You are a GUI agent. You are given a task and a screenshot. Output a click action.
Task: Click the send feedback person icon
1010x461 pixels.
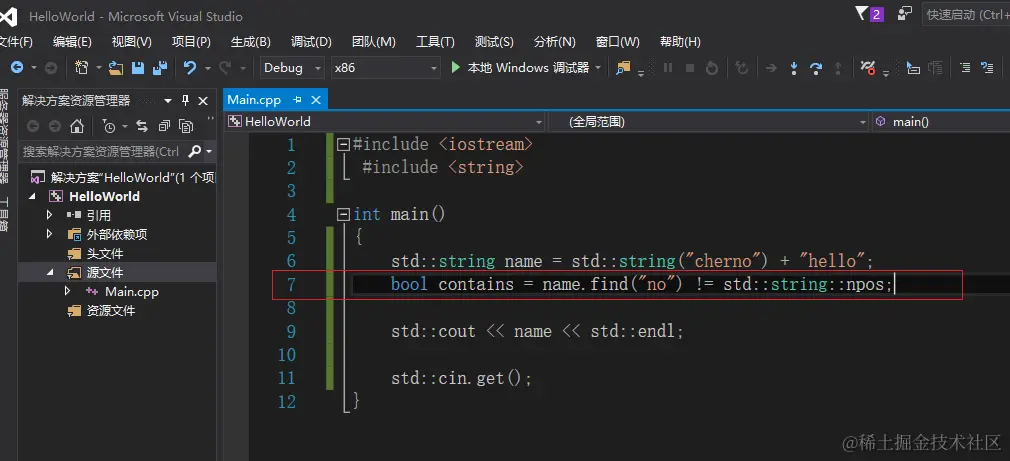tap(905, 14)
